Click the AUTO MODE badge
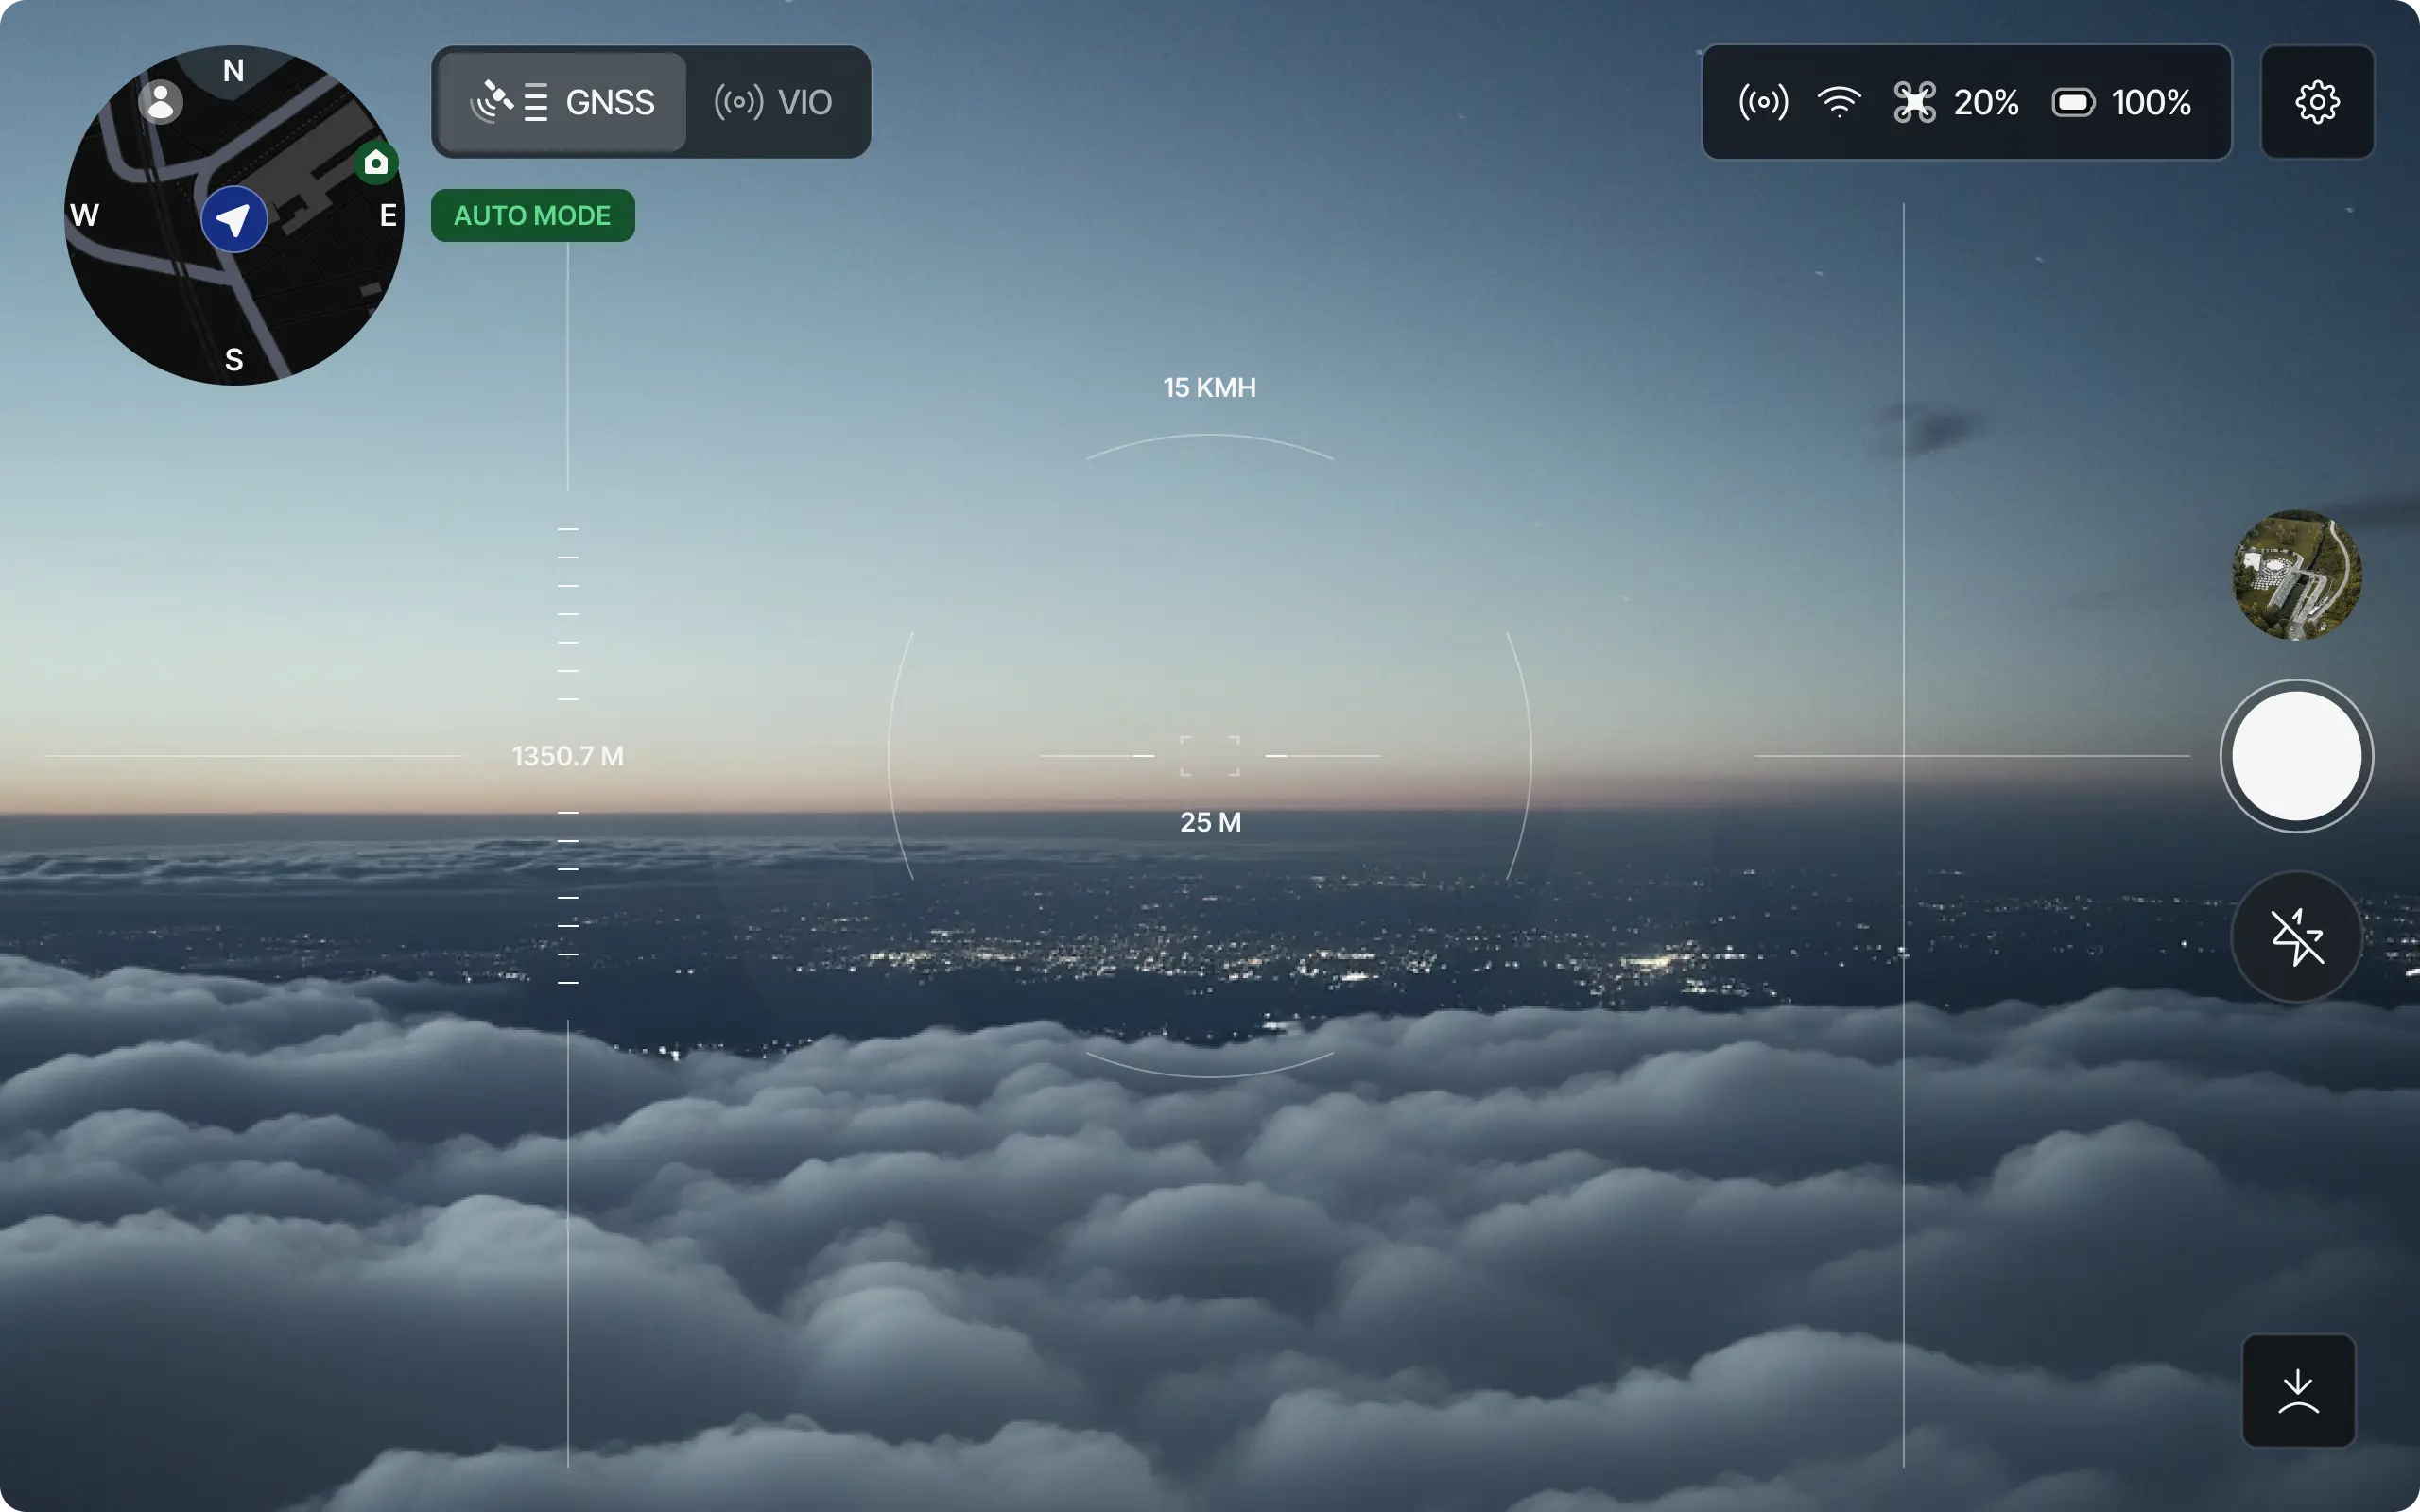Viewport: 2420px width, 1512px height. (532, 215)
